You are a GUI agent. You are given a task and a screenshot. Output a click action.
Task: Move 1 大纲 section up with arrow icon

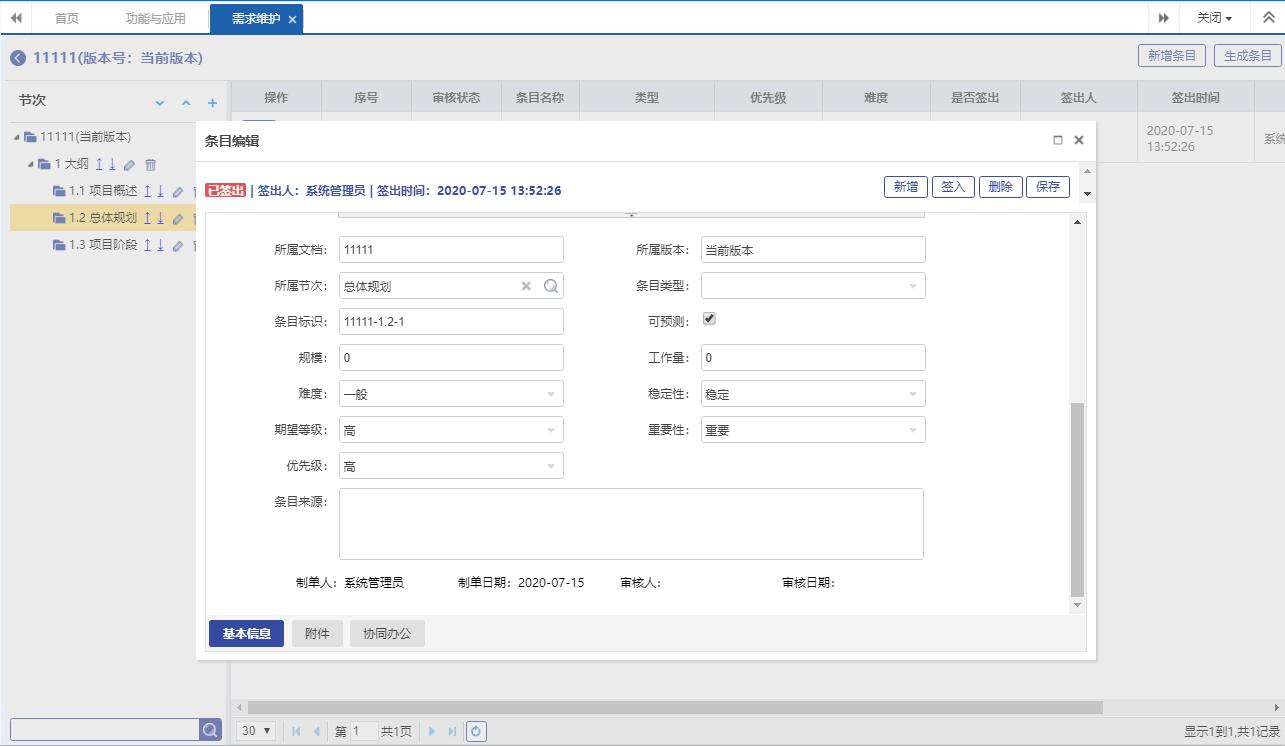click(99, 164)
